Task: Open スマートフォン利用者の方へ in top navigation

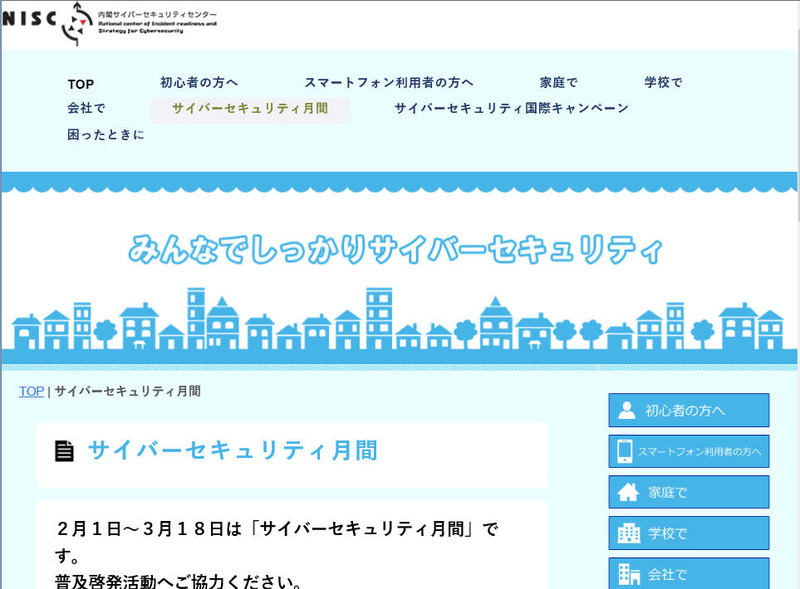Action: tap(389, 83)
